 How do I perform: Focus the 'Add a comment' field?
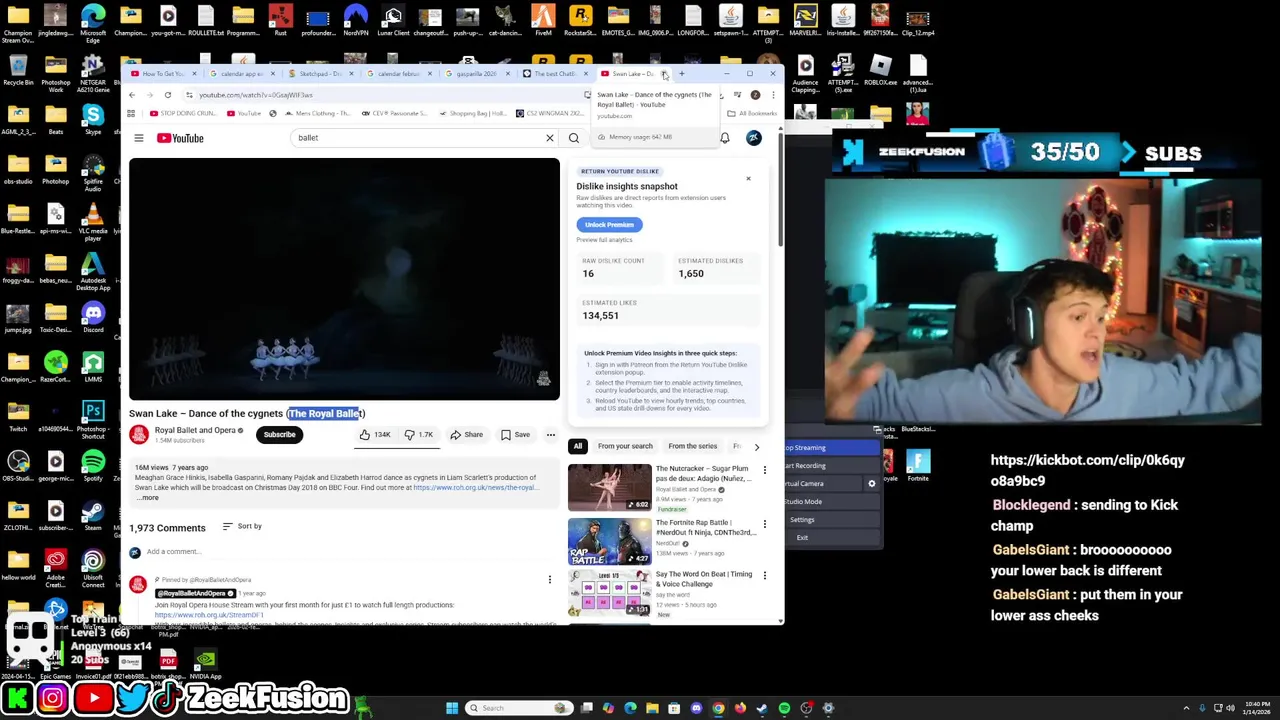(x=350, y=552)
